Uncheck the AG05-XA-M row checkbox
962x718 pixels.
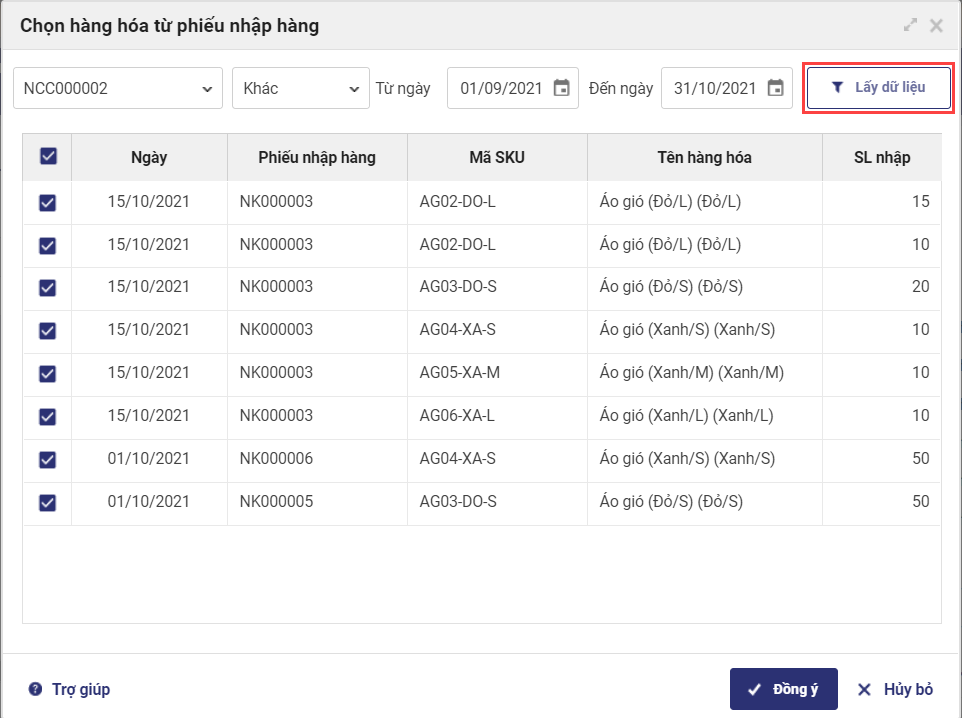pyautogui.click(x=47, y=373)
